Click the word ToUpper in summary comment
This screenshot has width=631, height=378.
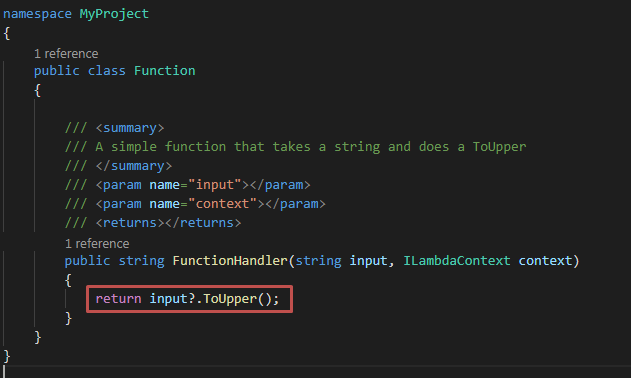pos(499,147)
